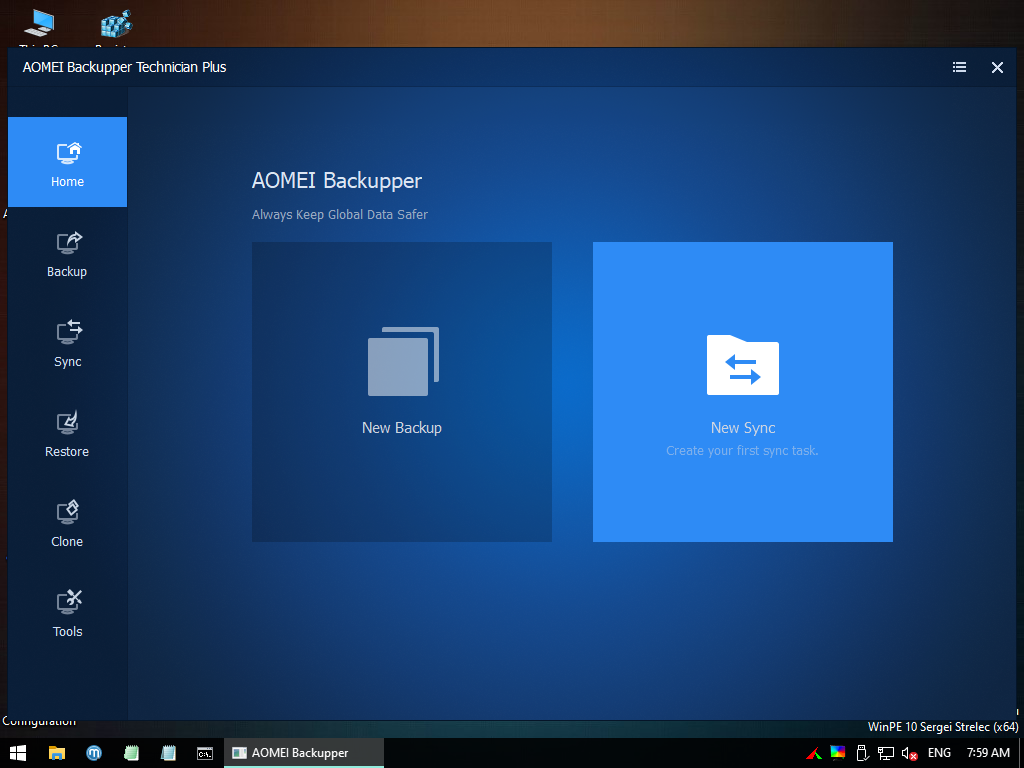
Task: Click the Create your first sync task text
Action: tap(743, 451)
